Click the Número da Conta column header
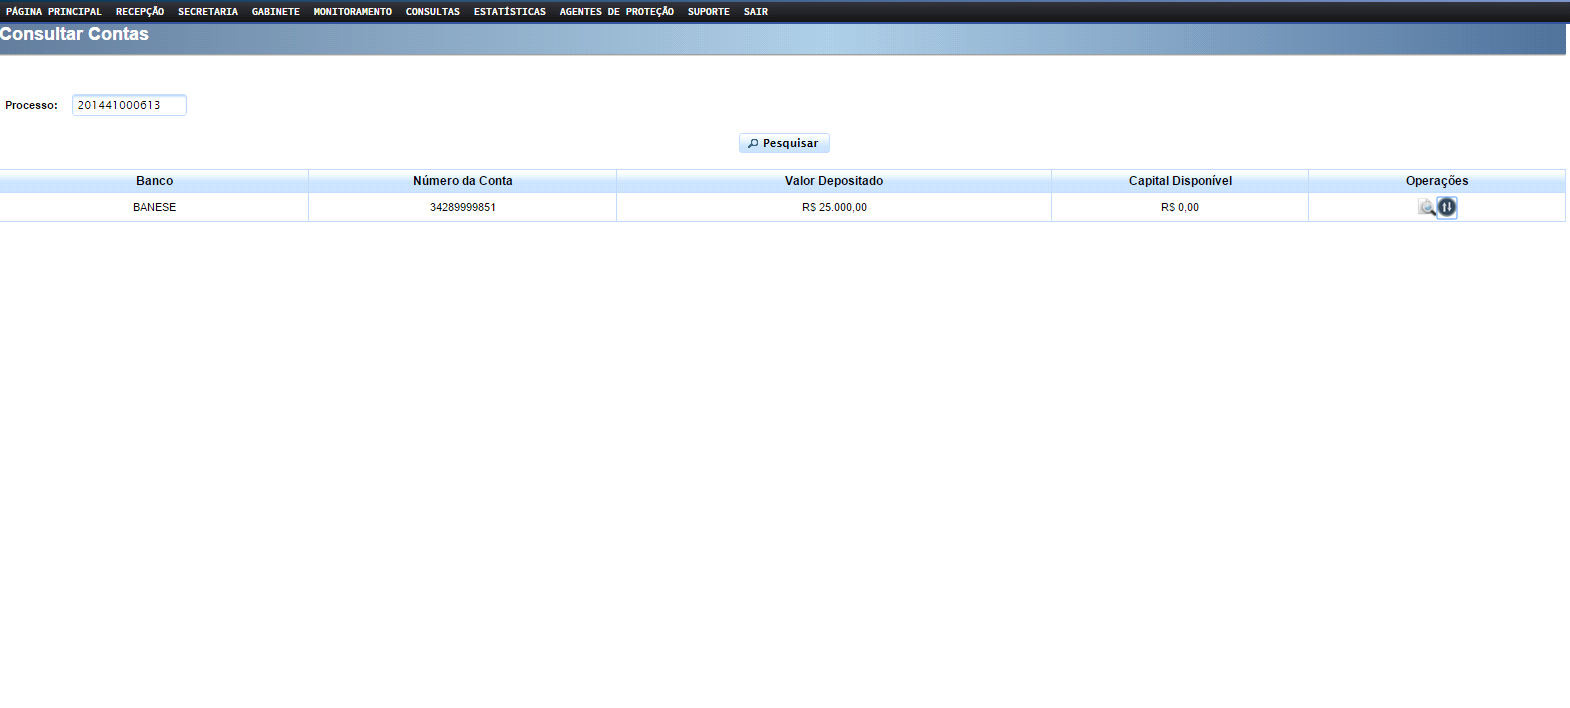 pyautogui.click(x=463, y=181)
